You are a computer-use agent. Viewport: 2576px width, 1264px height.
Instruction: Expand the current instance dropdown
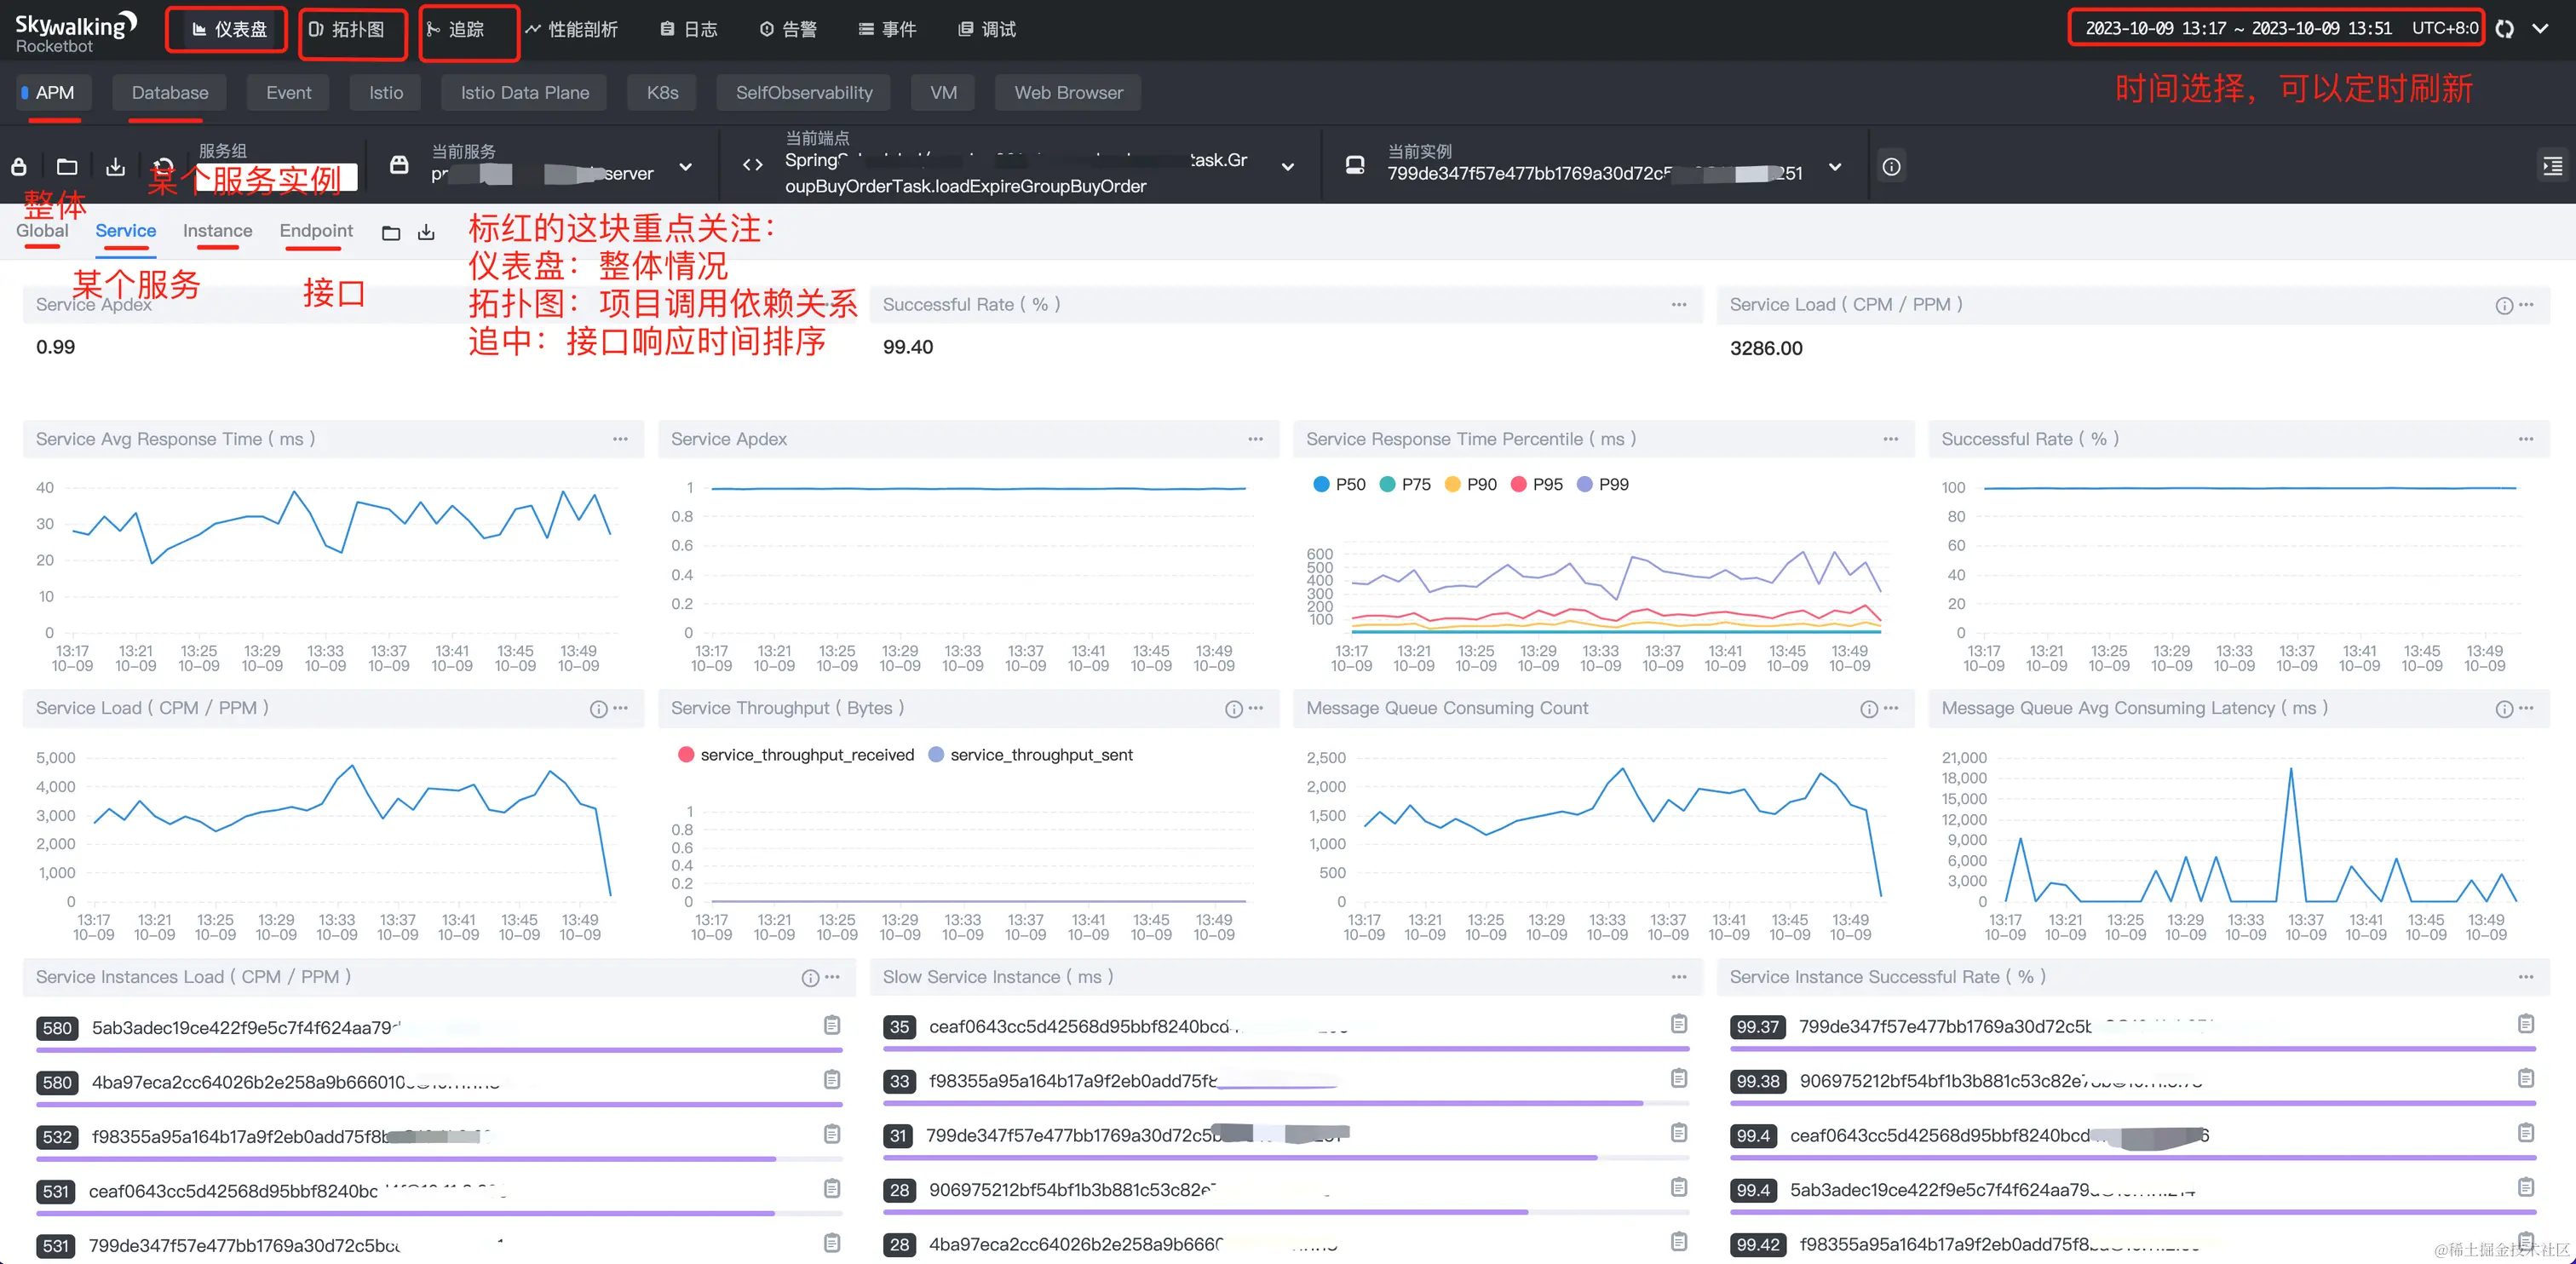click(x=1835, y=167)
